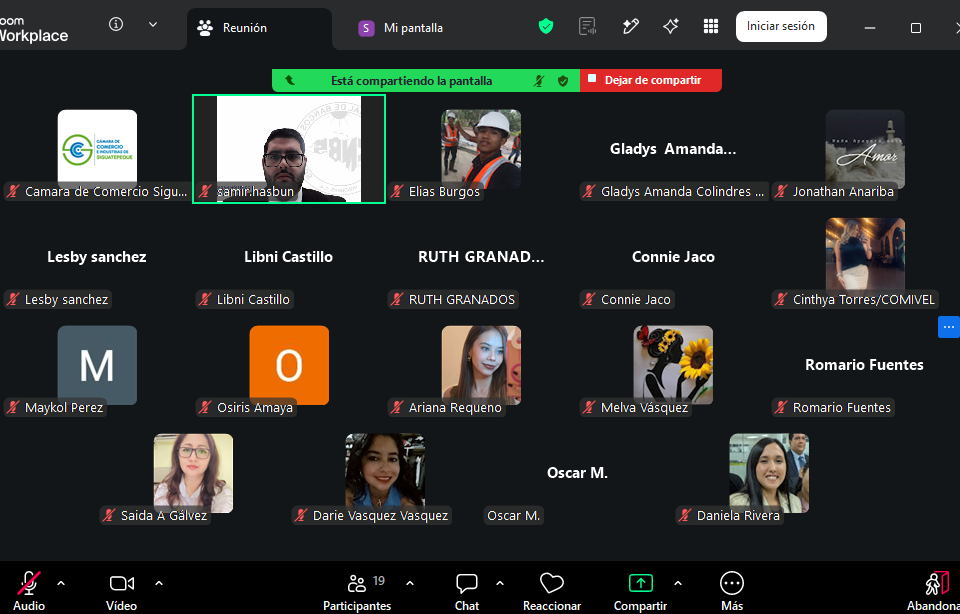The image size is (960, 614).
Task: Open the apps grid icon
Action: point(711,26)
